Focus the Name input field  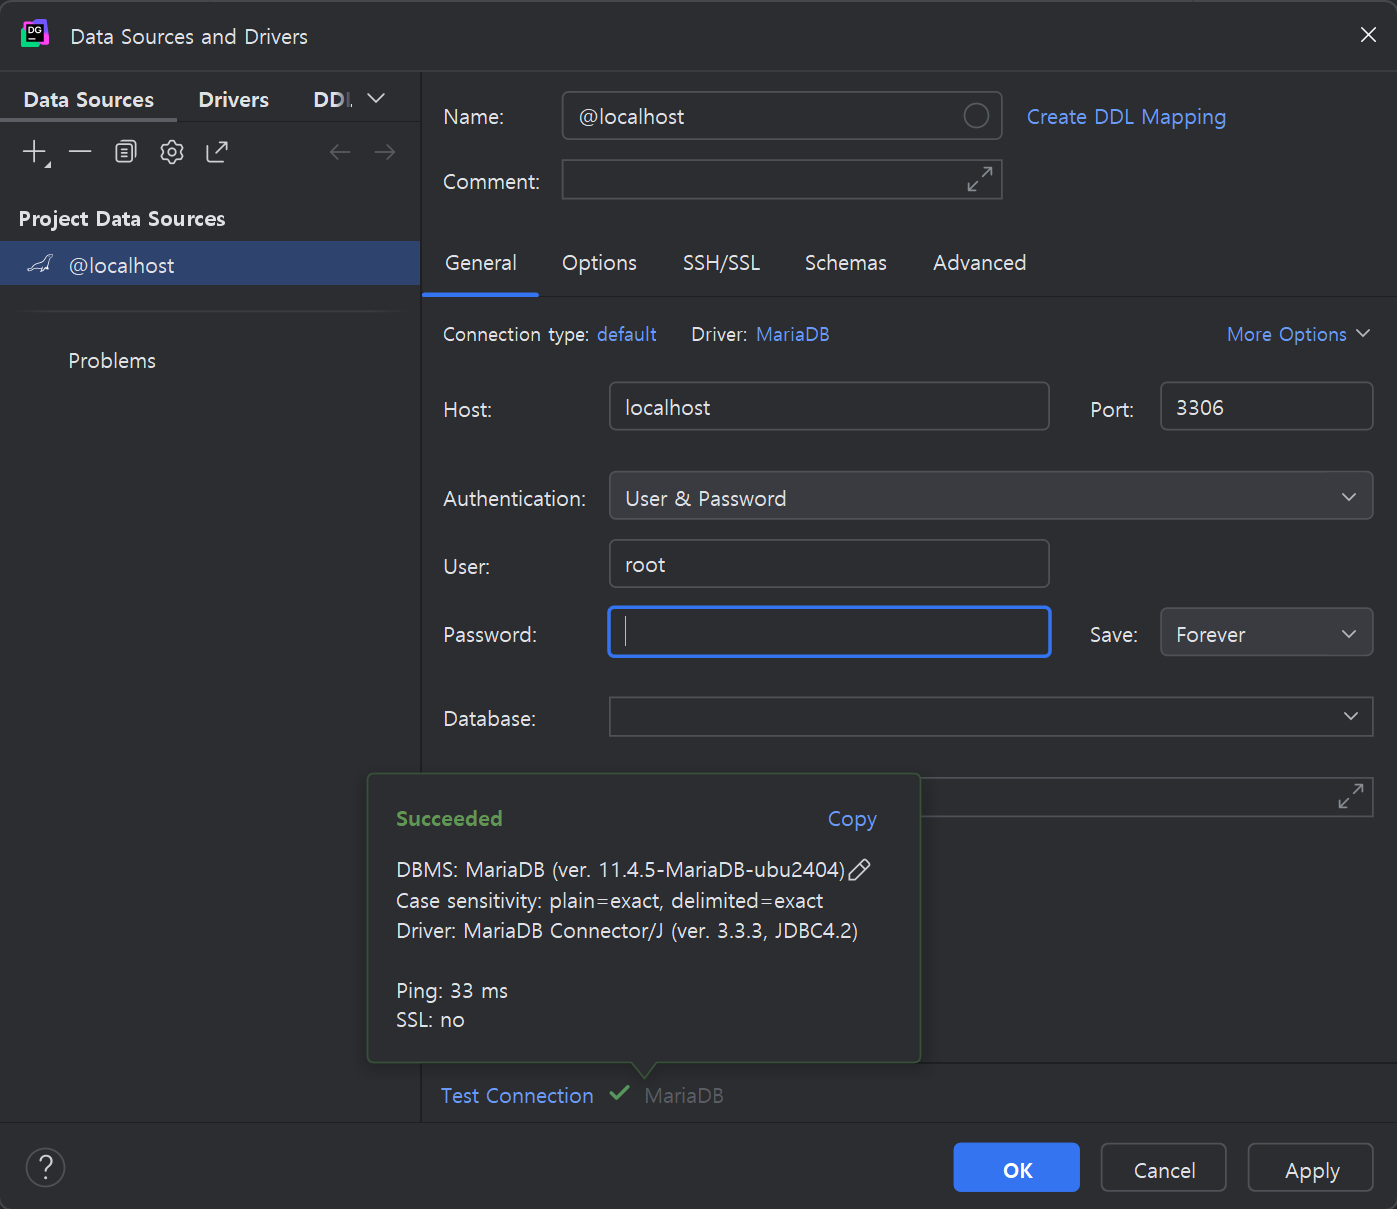tap(782, 116)
